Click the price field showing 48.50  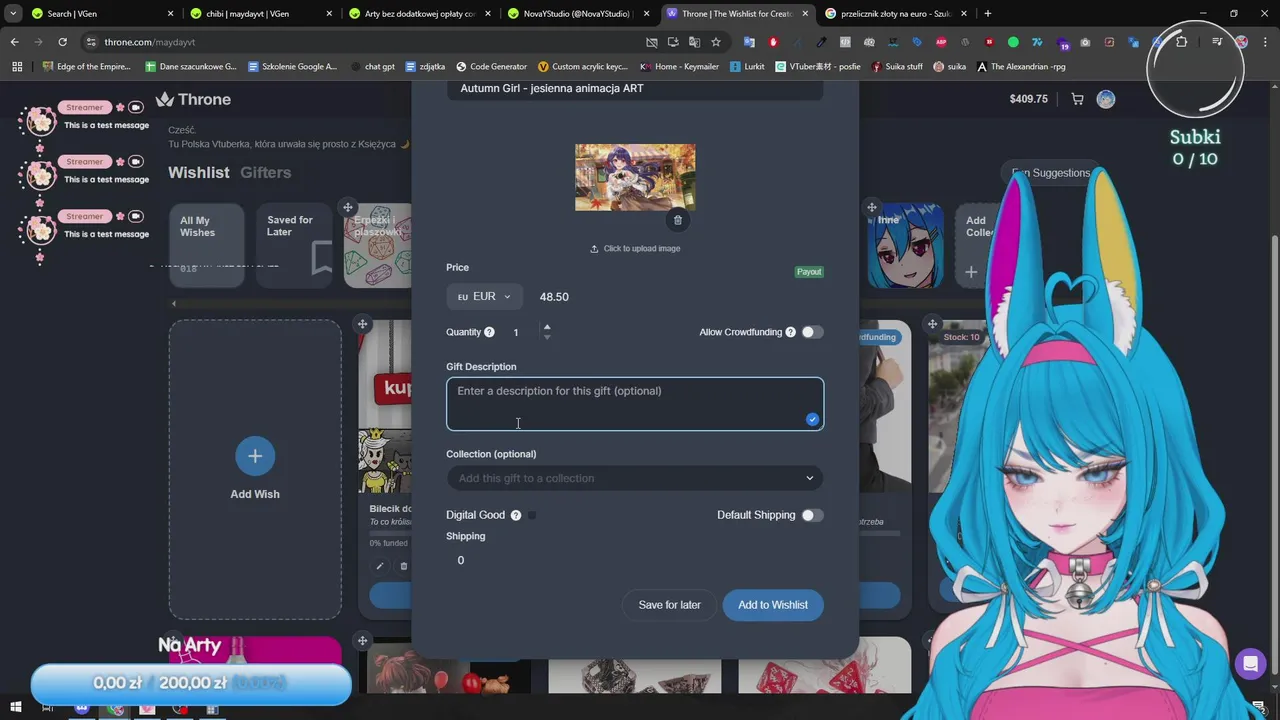tap(554, 297)
